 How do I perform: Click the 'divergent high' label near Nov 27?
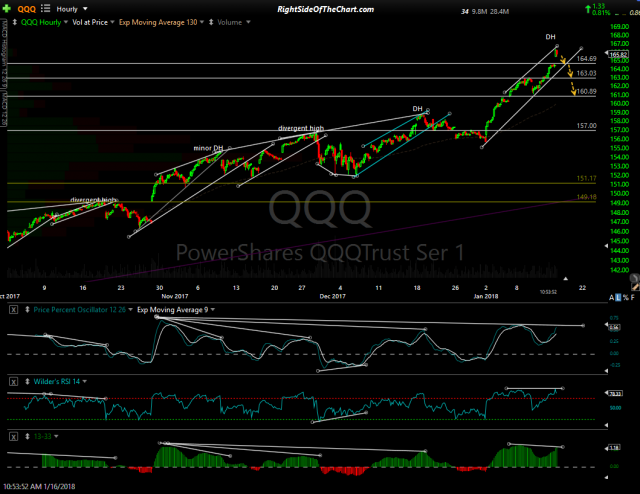pos(301,128)
